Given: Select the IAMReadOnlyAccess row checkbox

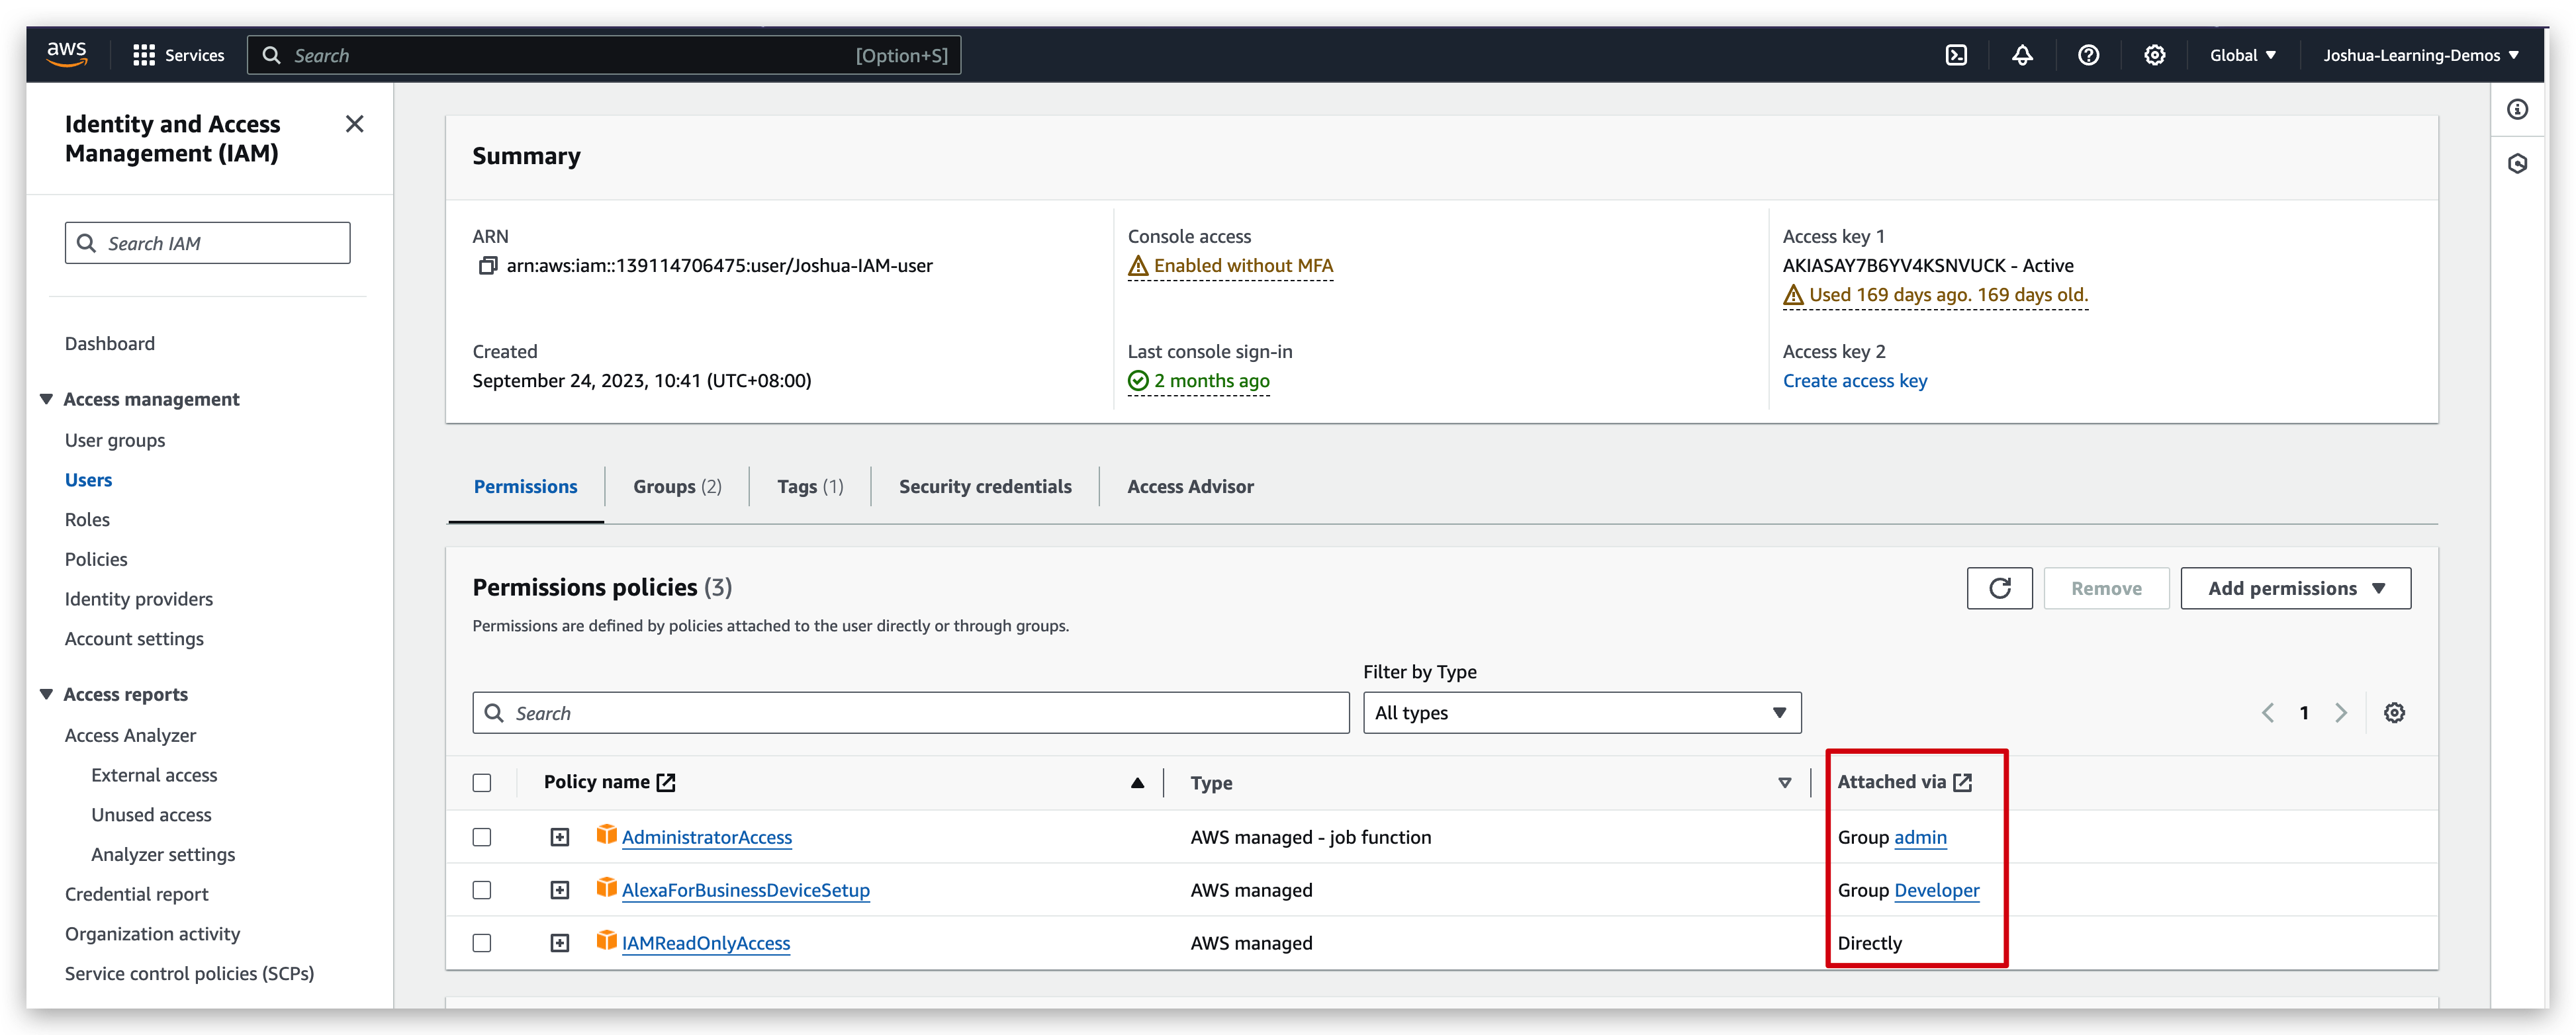Looking at the screenshot, I should coord(482,943).
